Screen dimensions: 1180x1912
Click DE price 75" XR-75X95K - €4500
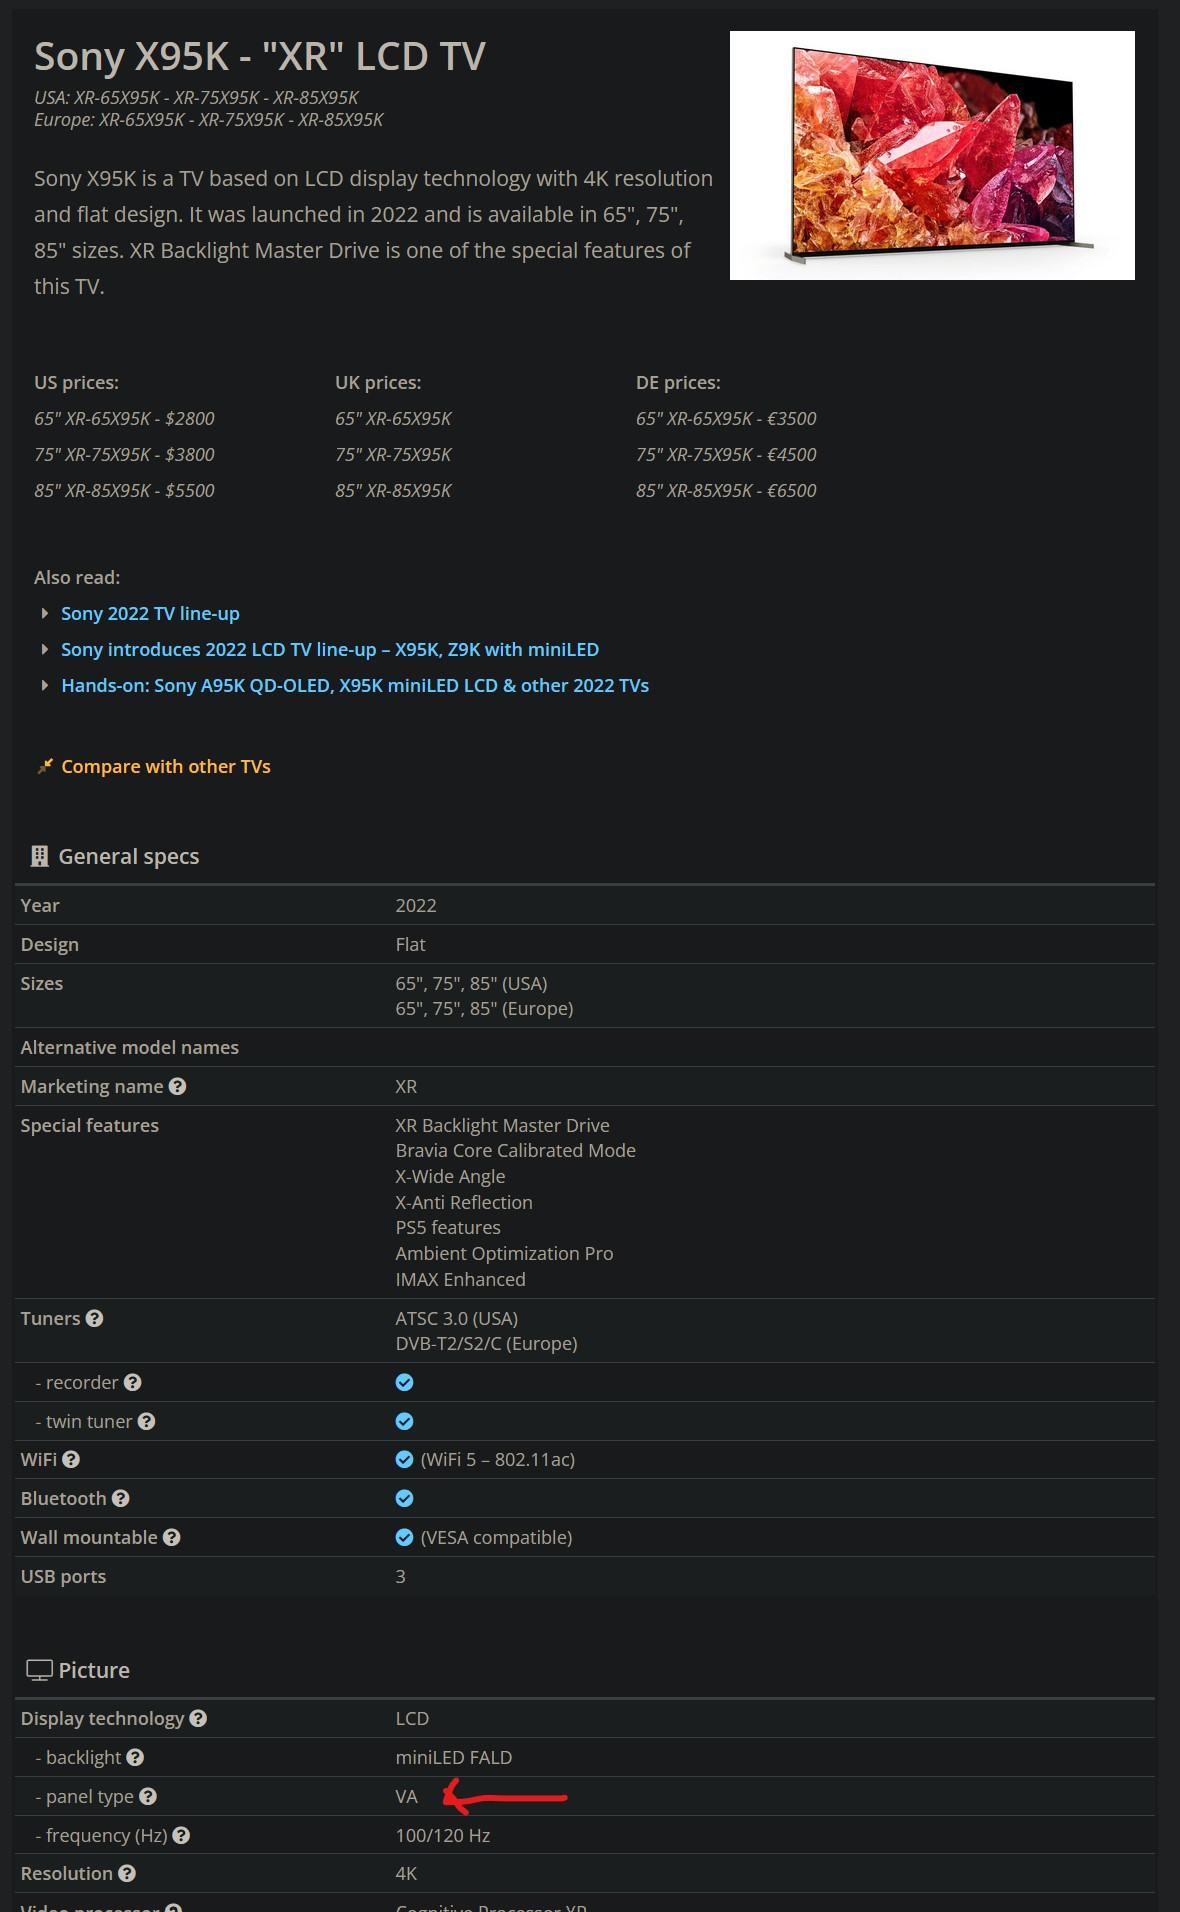726,454
